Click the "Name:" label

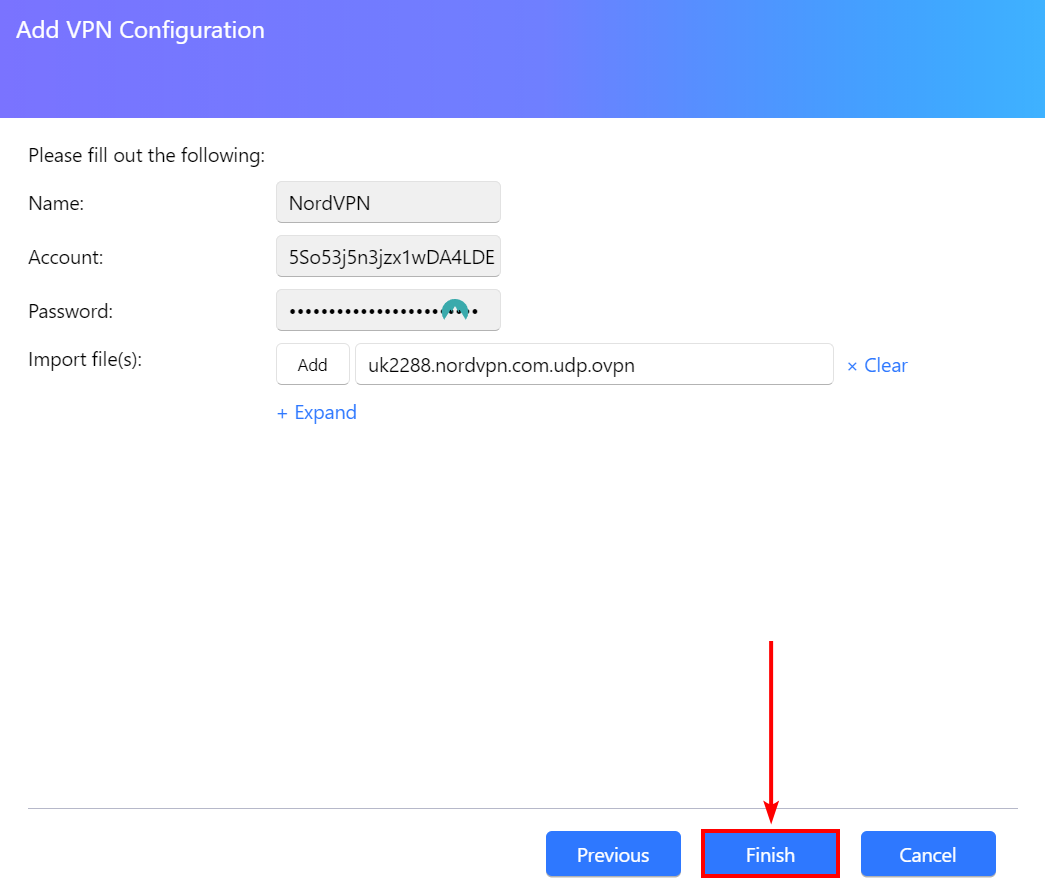coord(56,203)
